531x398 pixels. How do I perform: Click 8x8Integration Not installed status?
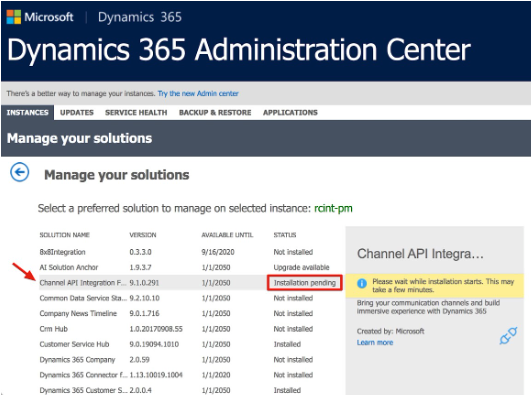click(293, 252)
